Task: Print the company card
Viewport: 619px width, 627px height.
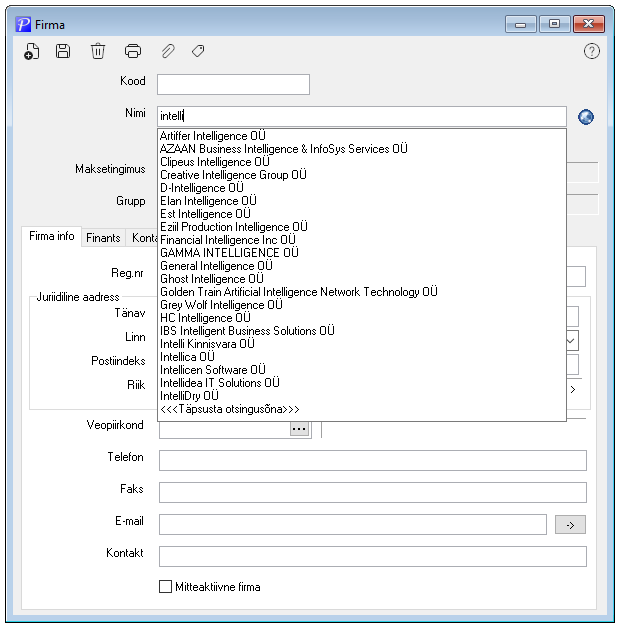Action: tap(133, 51)
